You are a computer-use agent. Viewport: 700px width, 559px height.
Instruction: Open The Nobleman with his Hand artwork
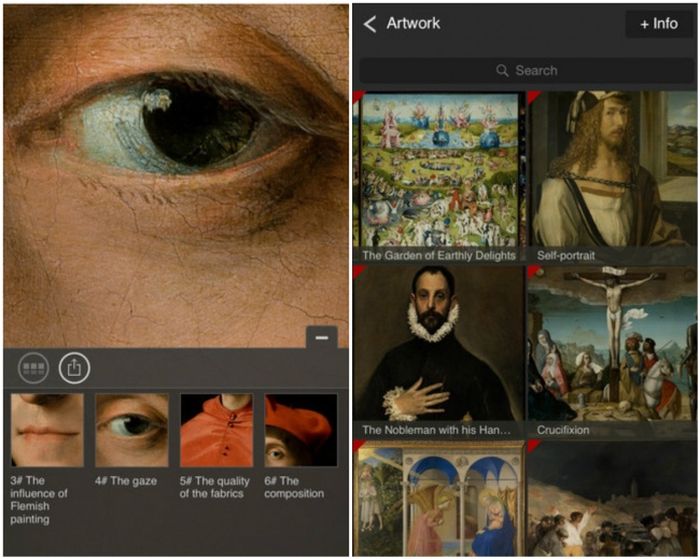438,351
